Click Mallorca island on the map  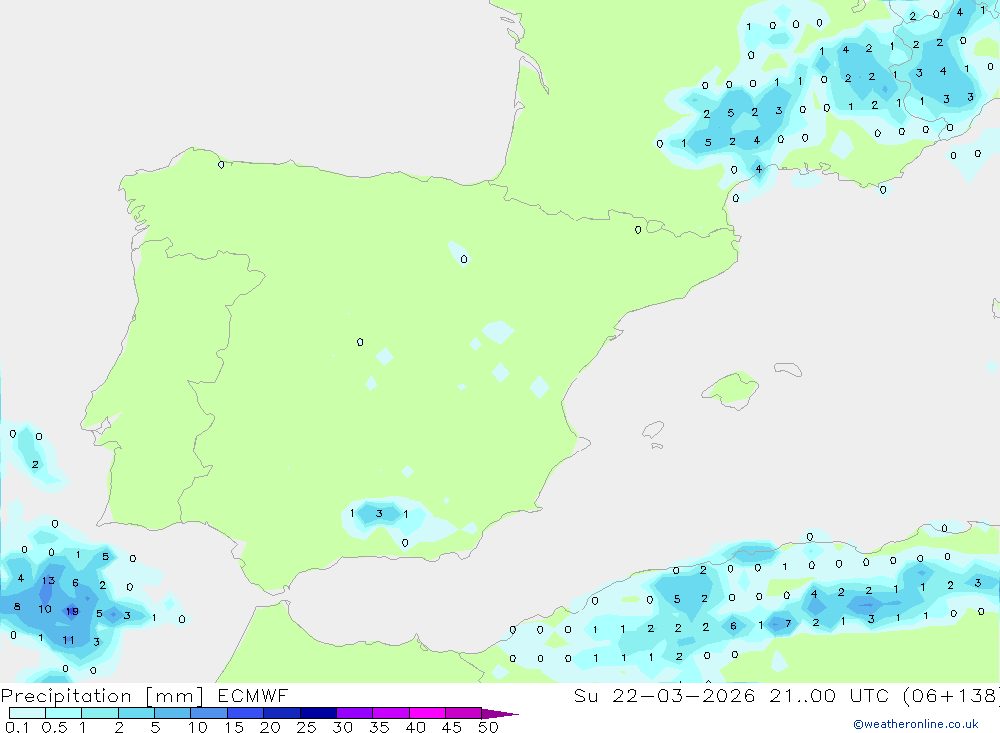click(730, 389)
